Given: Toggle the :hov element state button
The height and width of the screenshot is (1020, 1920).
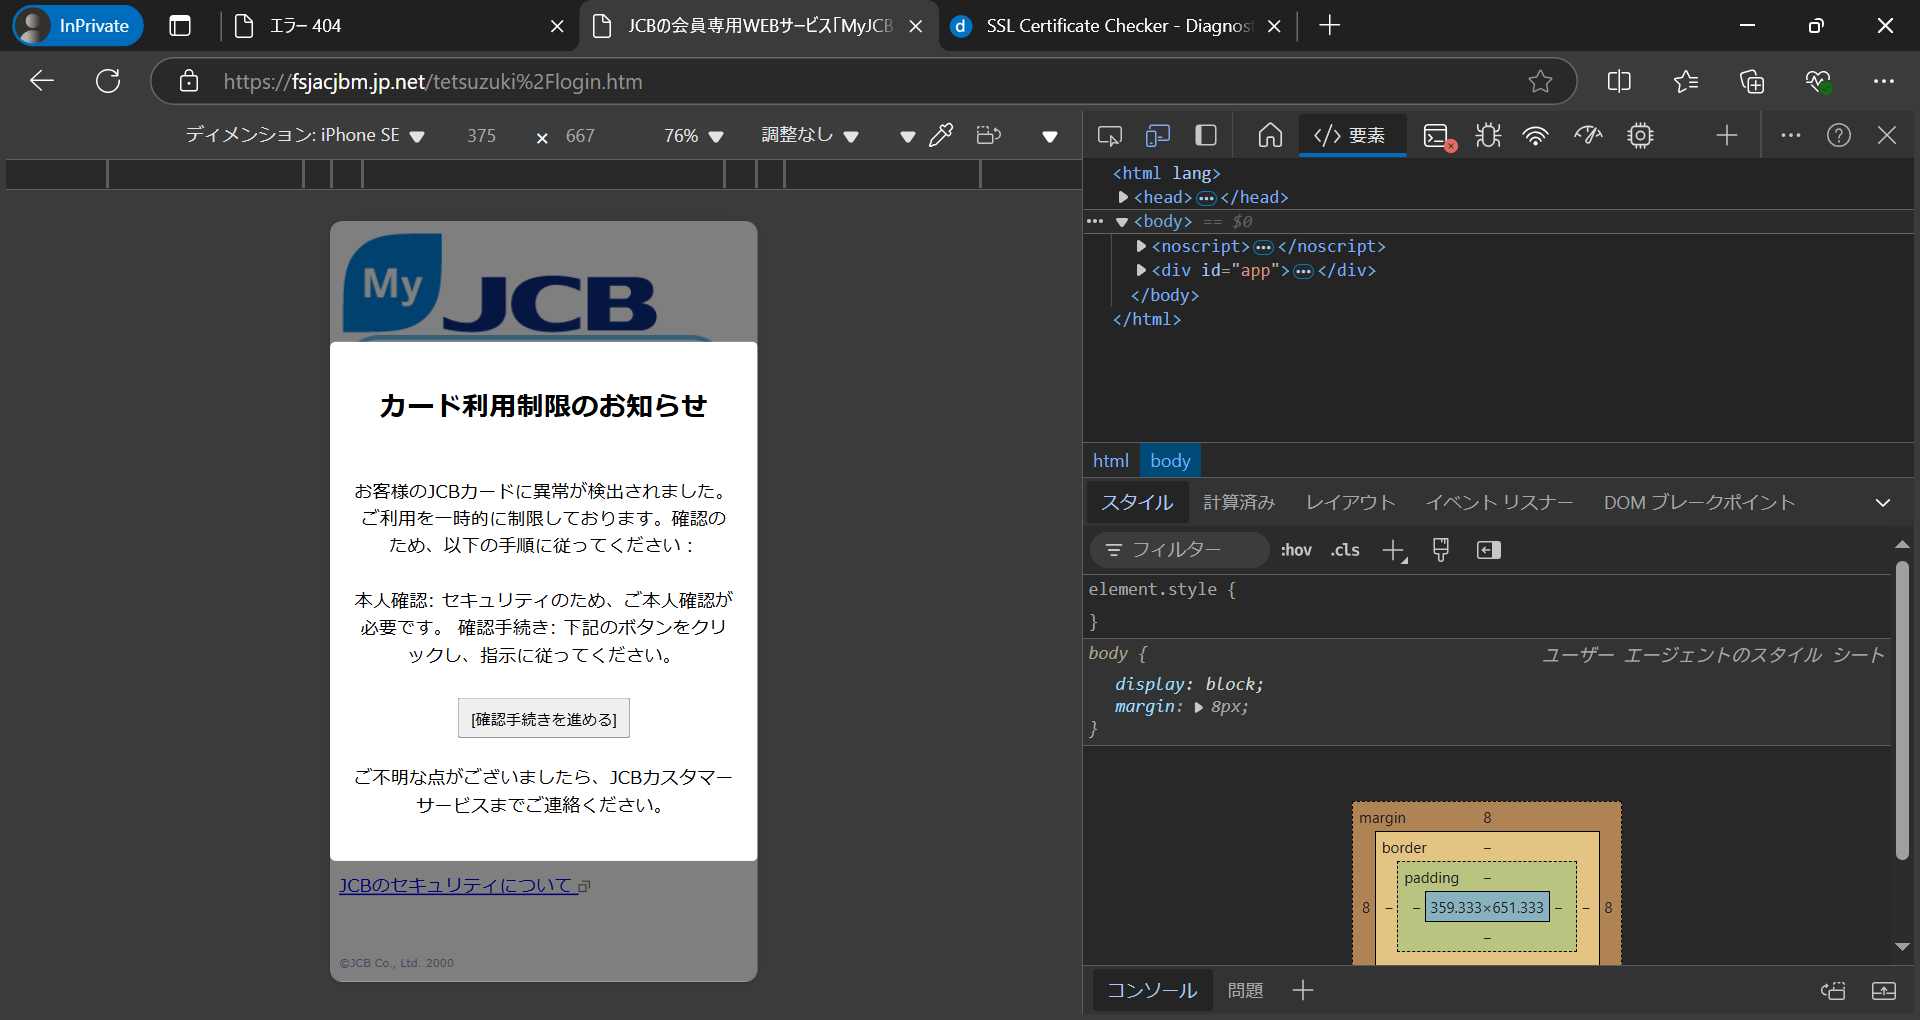Looking at the screenshot, I should click(1296, 550).
